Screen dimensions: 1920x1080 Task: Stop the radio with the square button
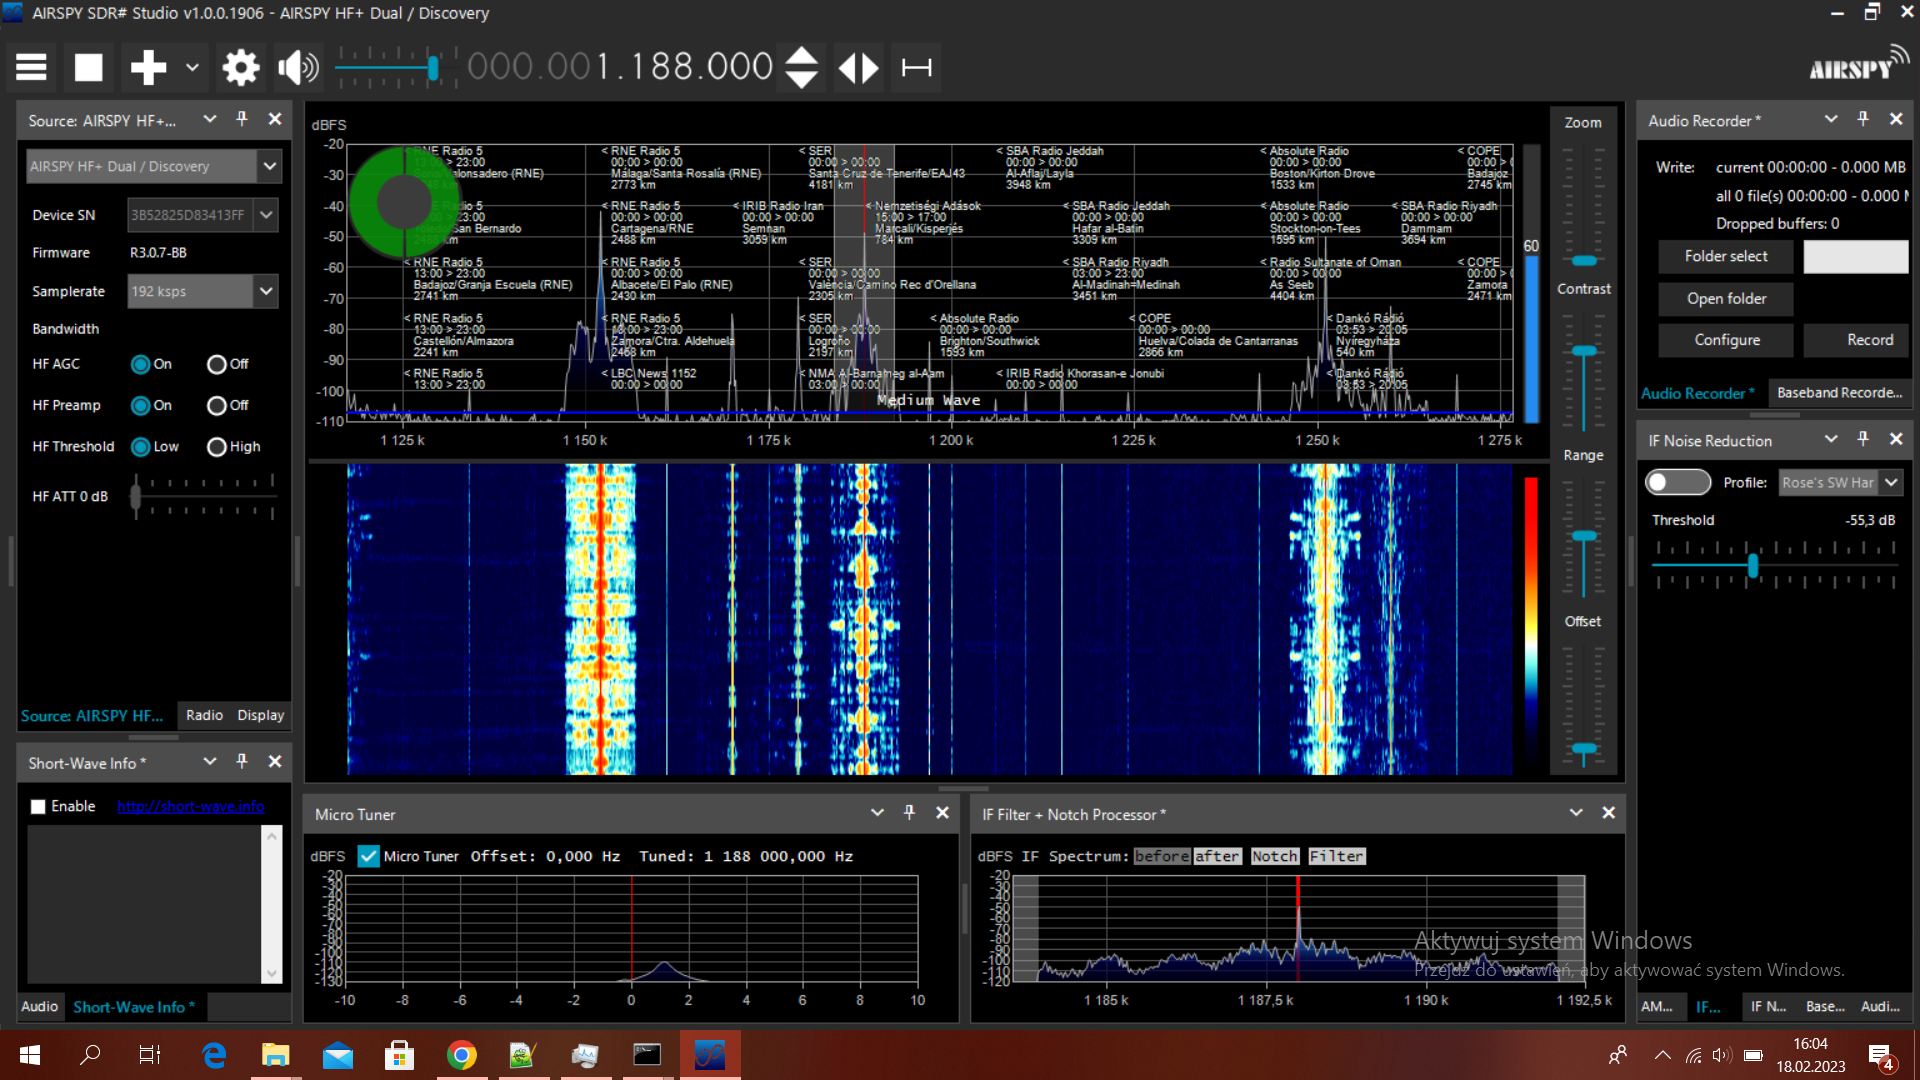[89, 68]
